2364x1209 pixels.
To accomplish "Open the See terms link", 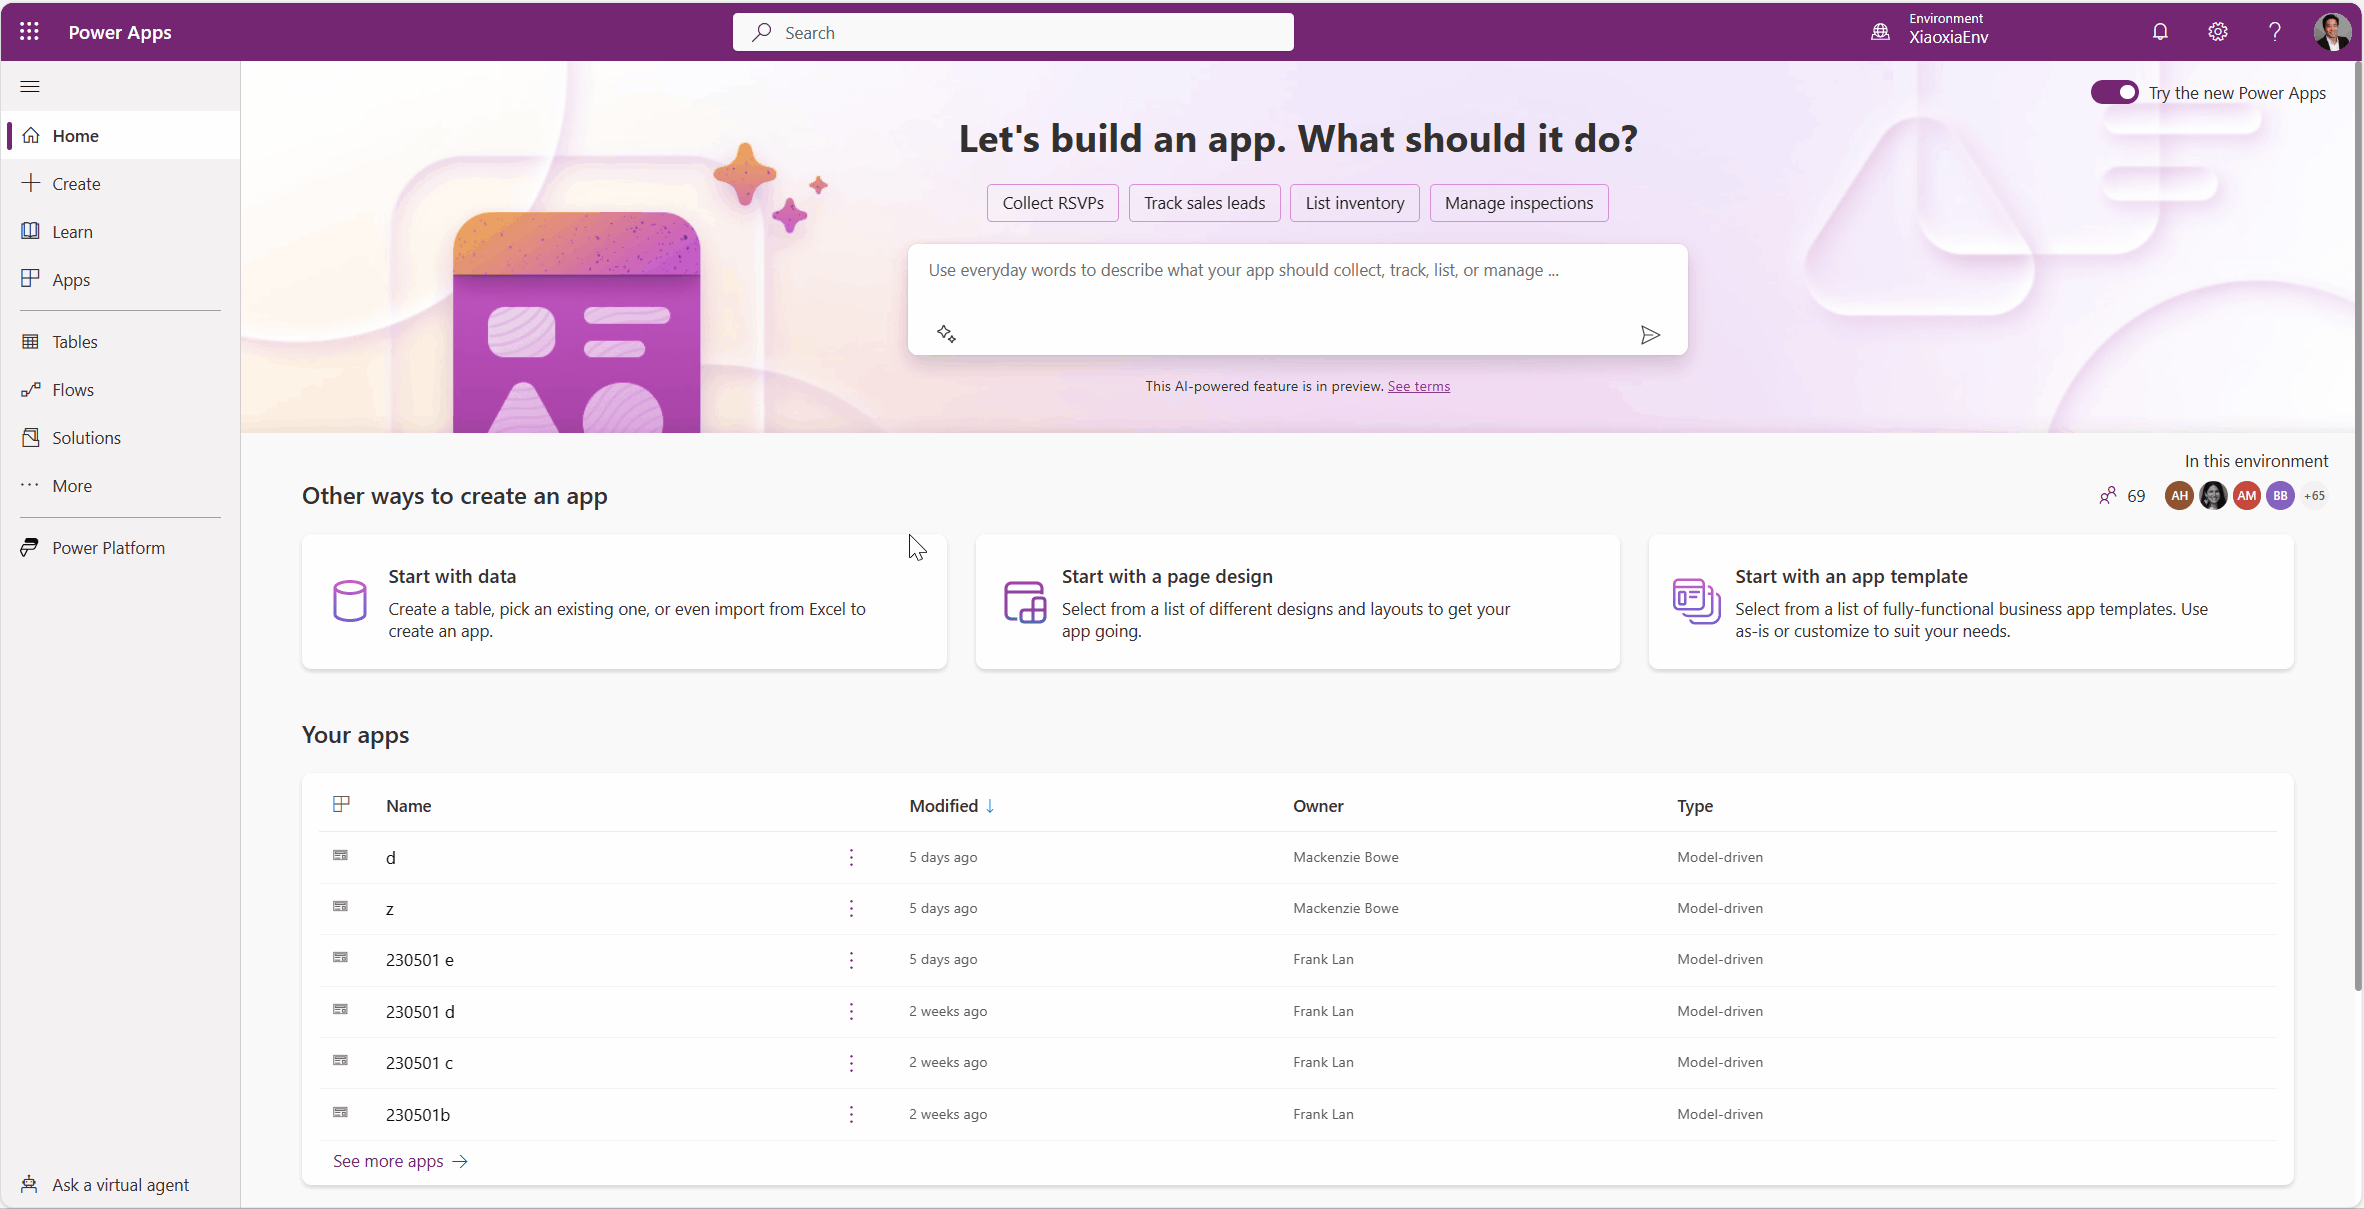I will pos(1417,386).
